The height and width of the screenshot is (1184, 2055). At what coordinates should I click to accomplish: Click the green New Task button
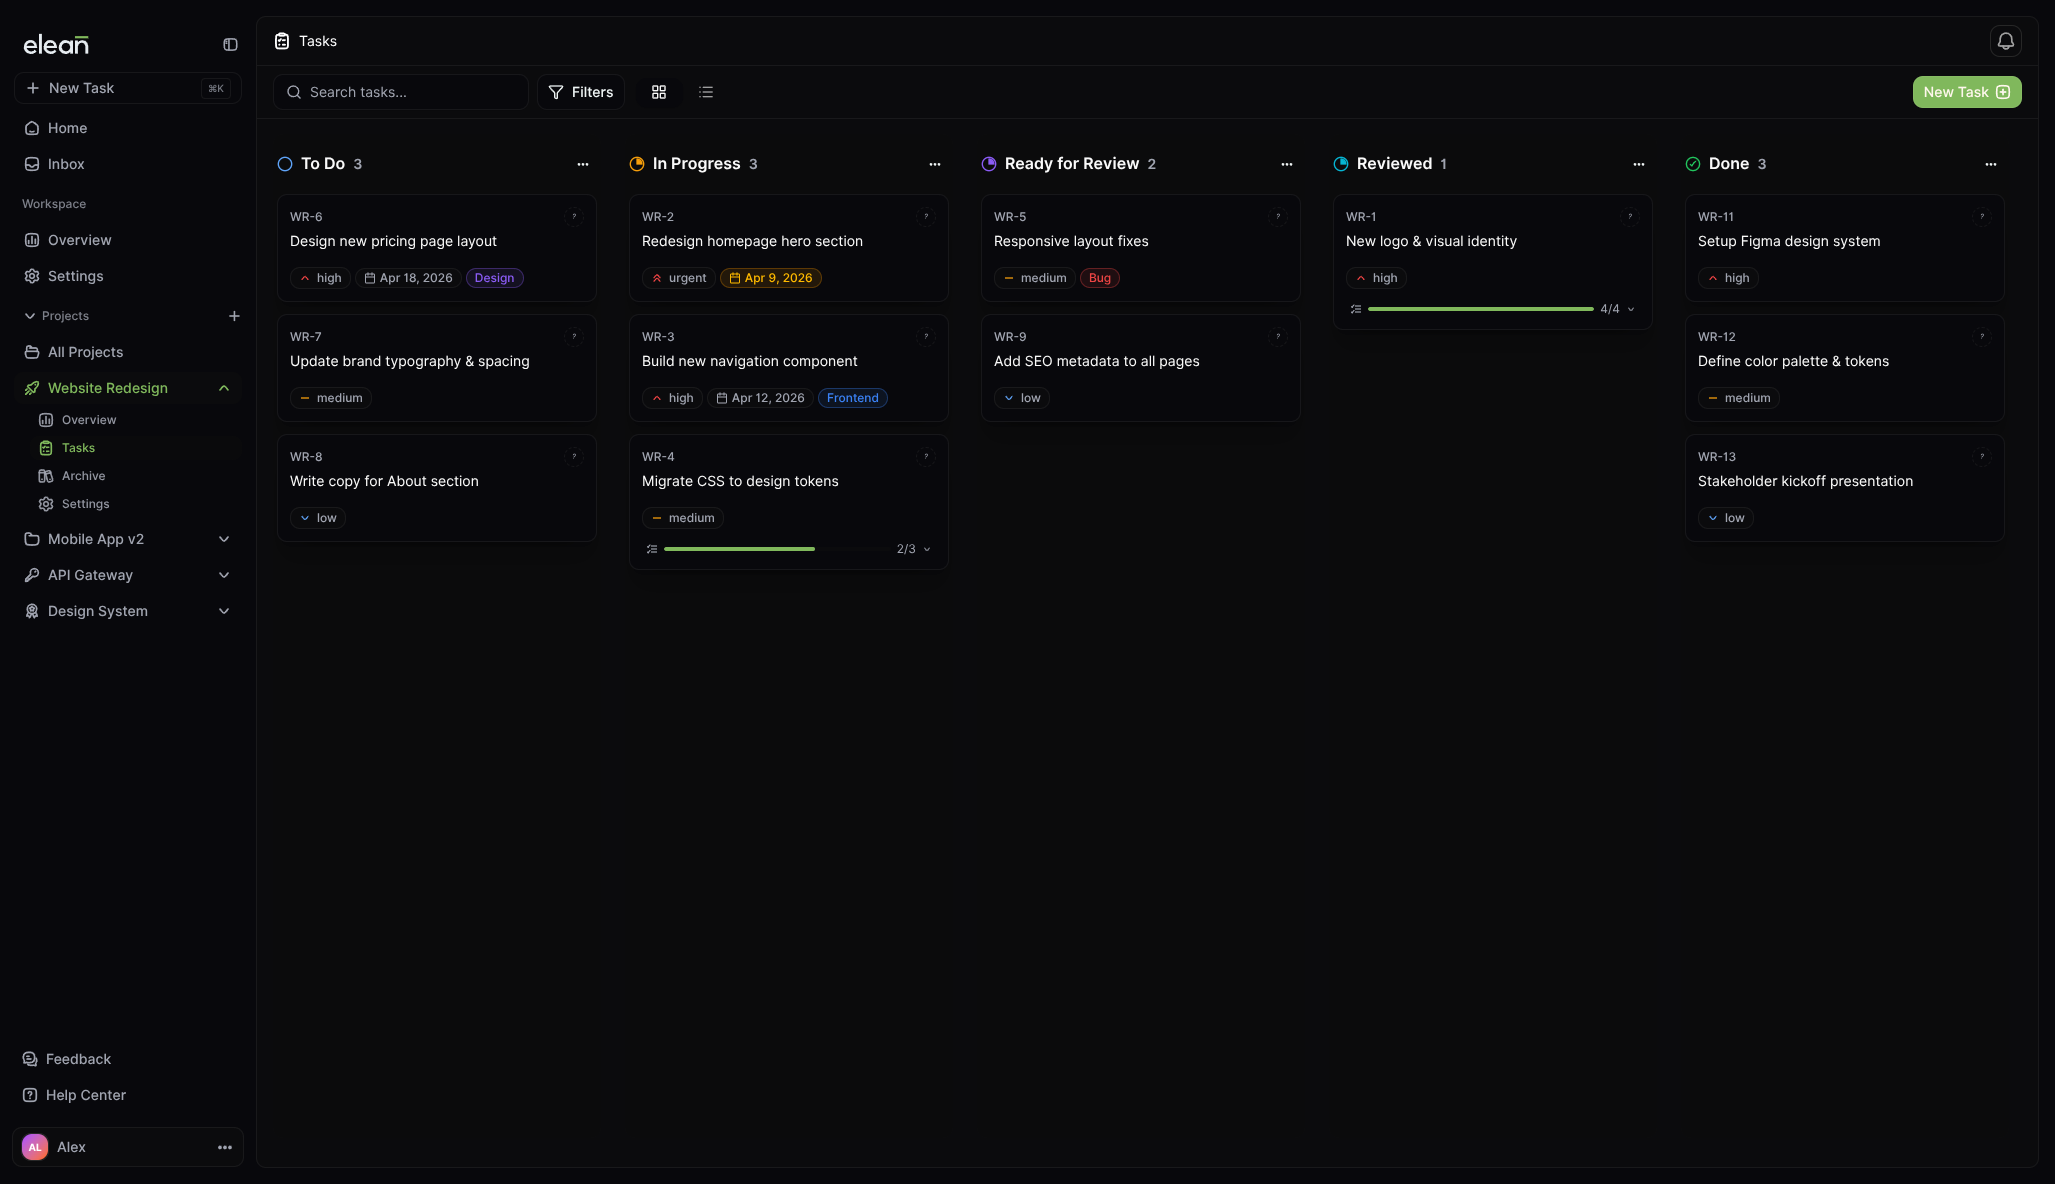(1966, 92)
